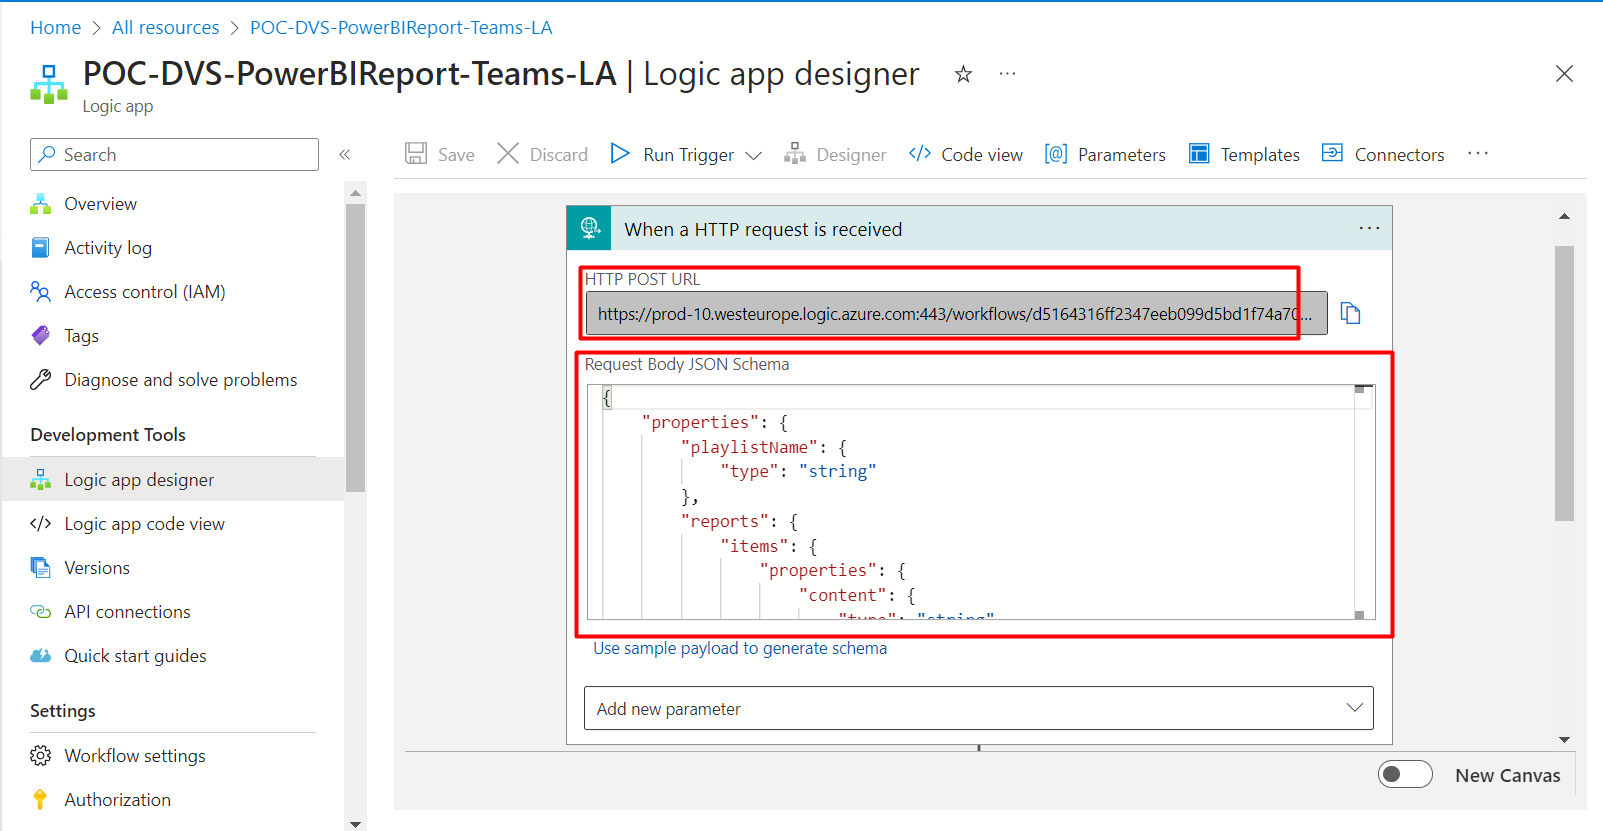Viewport: 1603px width, 831px height.
Task: Open the Parameters pane
Action: (x=1105, y=154)
